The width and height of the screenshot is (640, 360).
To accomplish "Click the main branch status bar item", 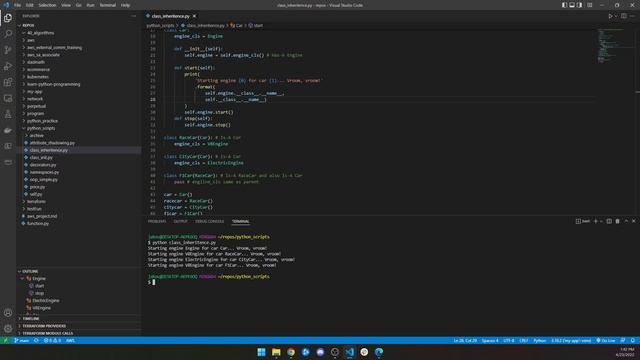I will pos(22,340).
